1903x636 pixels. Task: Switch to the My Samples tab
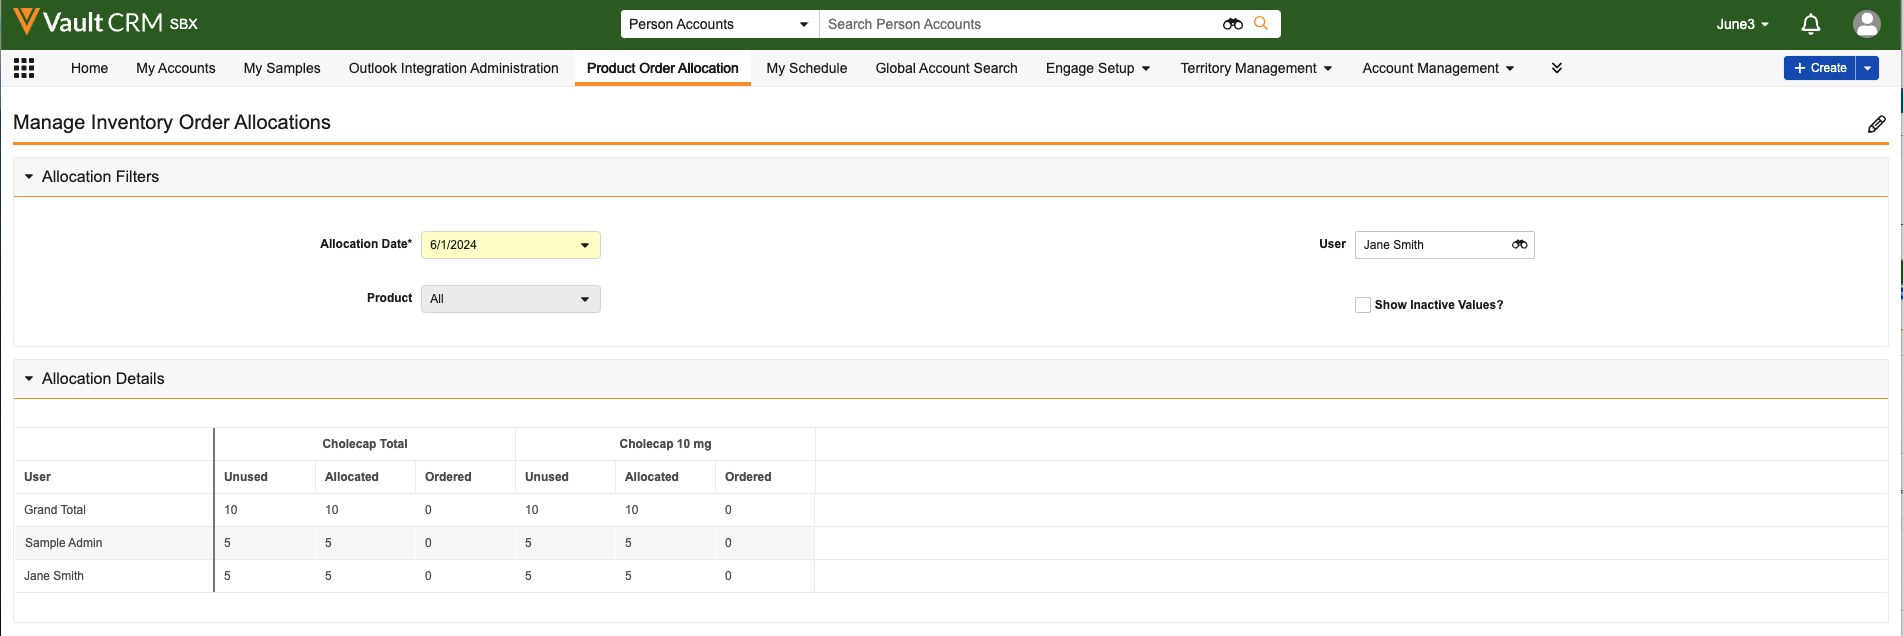point(282,68)
